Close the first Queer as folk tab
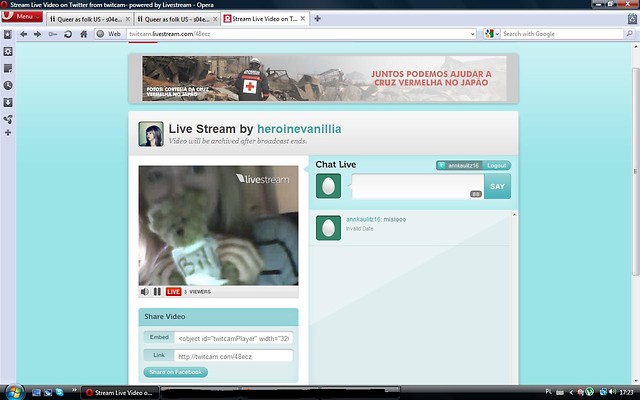The image size is (640, 400). pos(127,19)
